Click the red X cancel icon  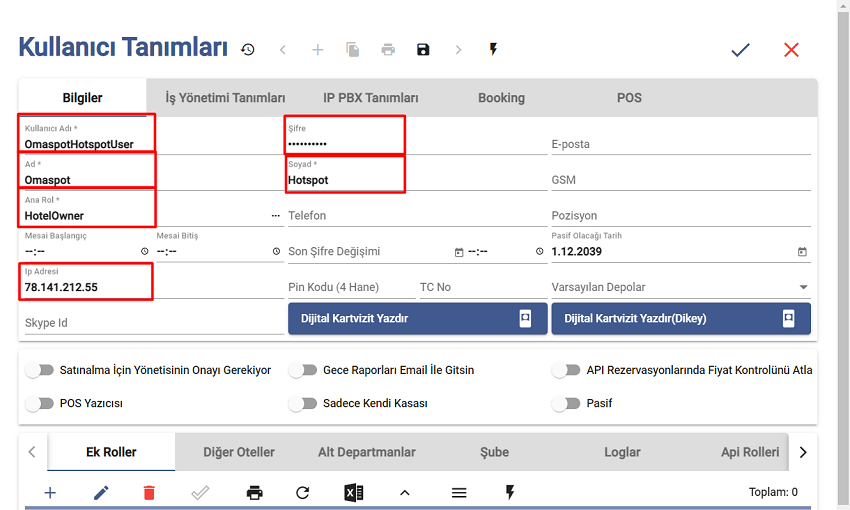(x=791, y=49)
